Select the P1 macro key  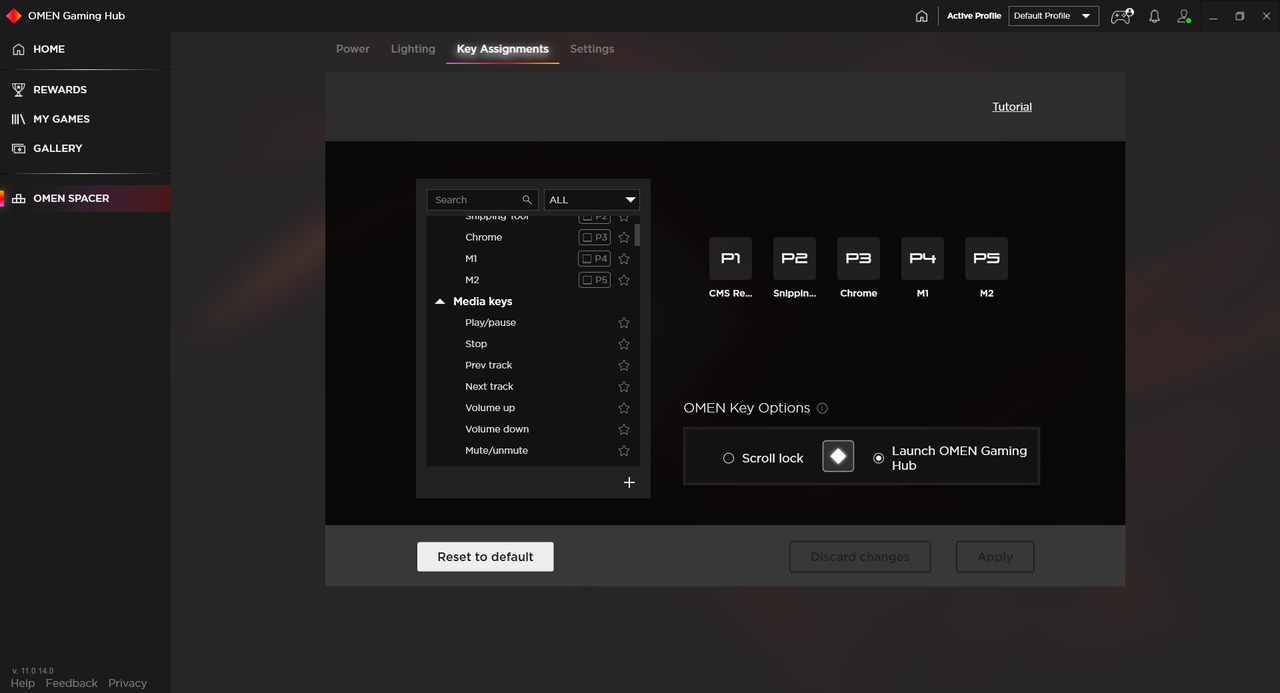tap(730, 258)
